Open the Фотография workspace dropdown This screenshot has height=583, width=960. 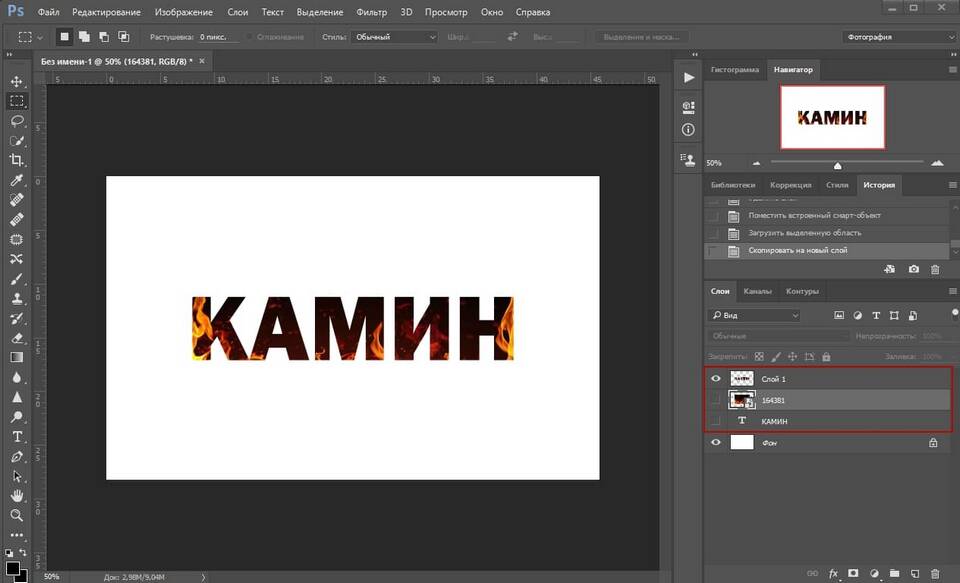click(x=899, y=37)
